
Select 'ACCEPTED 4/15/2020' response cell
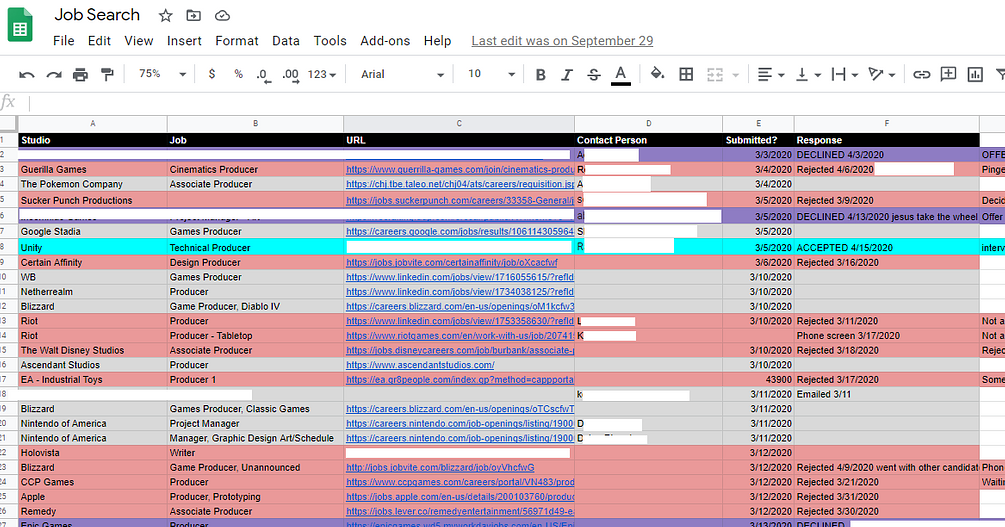tap(886, 247)
